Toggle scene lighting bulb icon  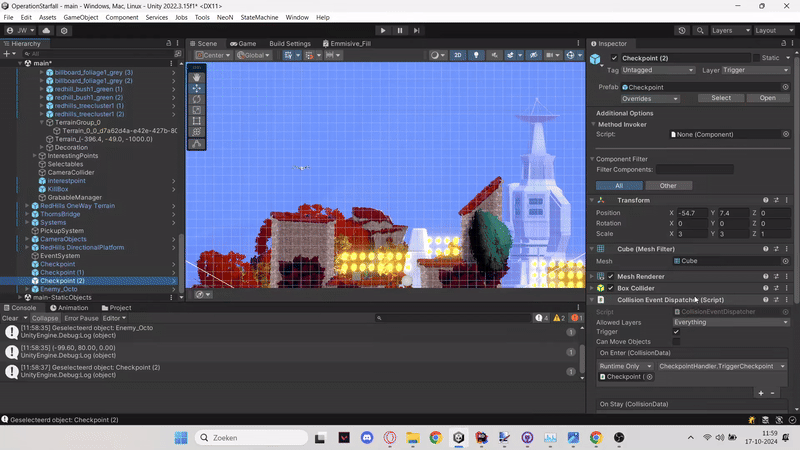coord(474,55)
